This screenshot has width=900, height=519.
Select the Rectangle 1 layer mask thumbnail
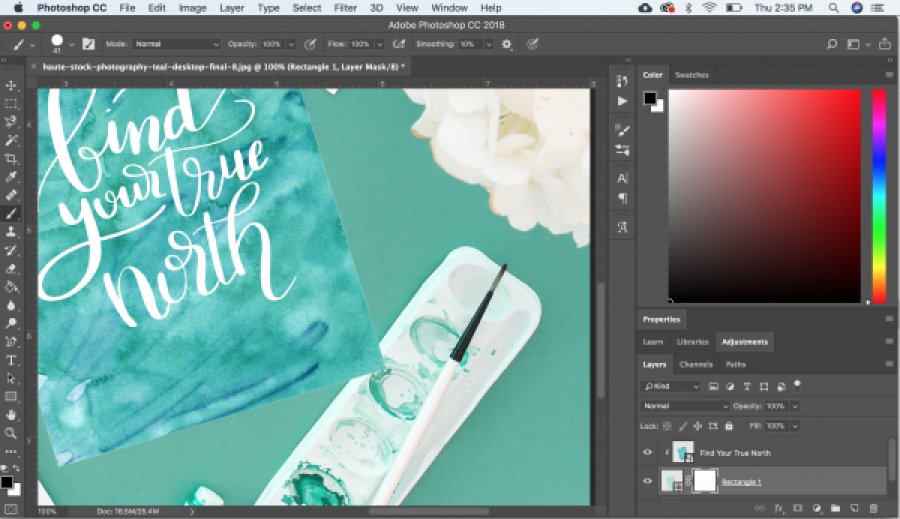tap(705, 481)
